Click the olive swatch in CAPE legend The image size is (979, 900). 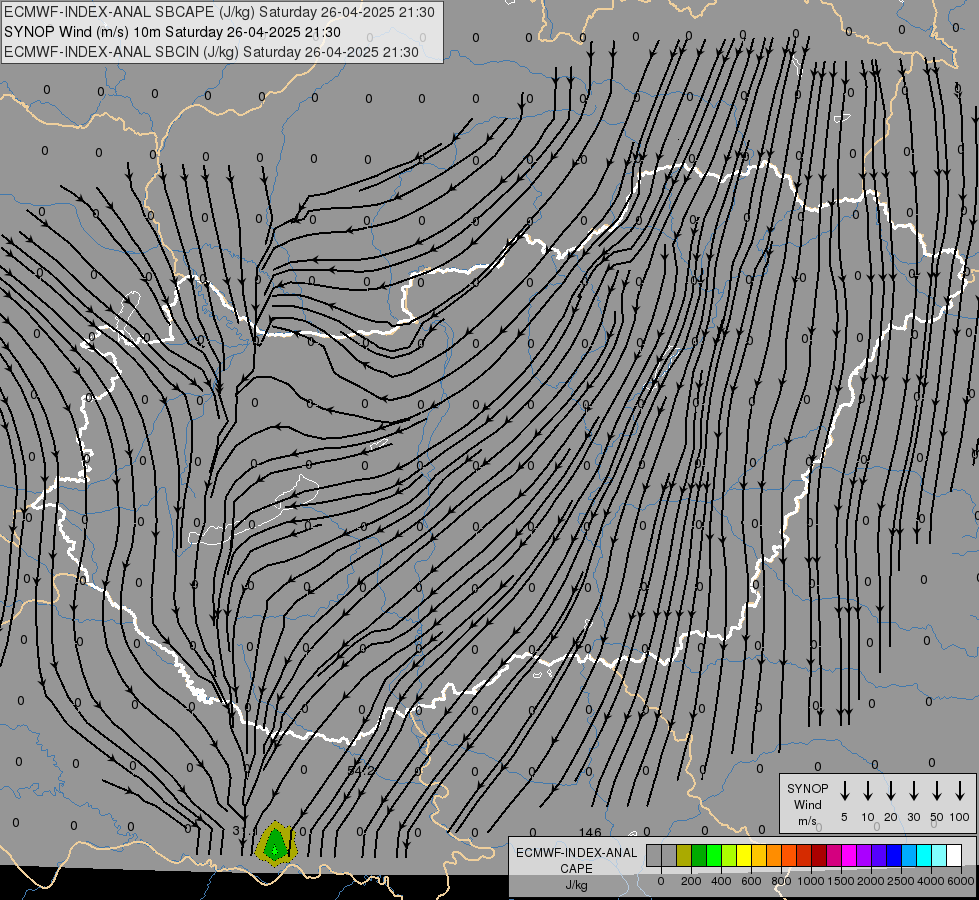click(684, 855)
